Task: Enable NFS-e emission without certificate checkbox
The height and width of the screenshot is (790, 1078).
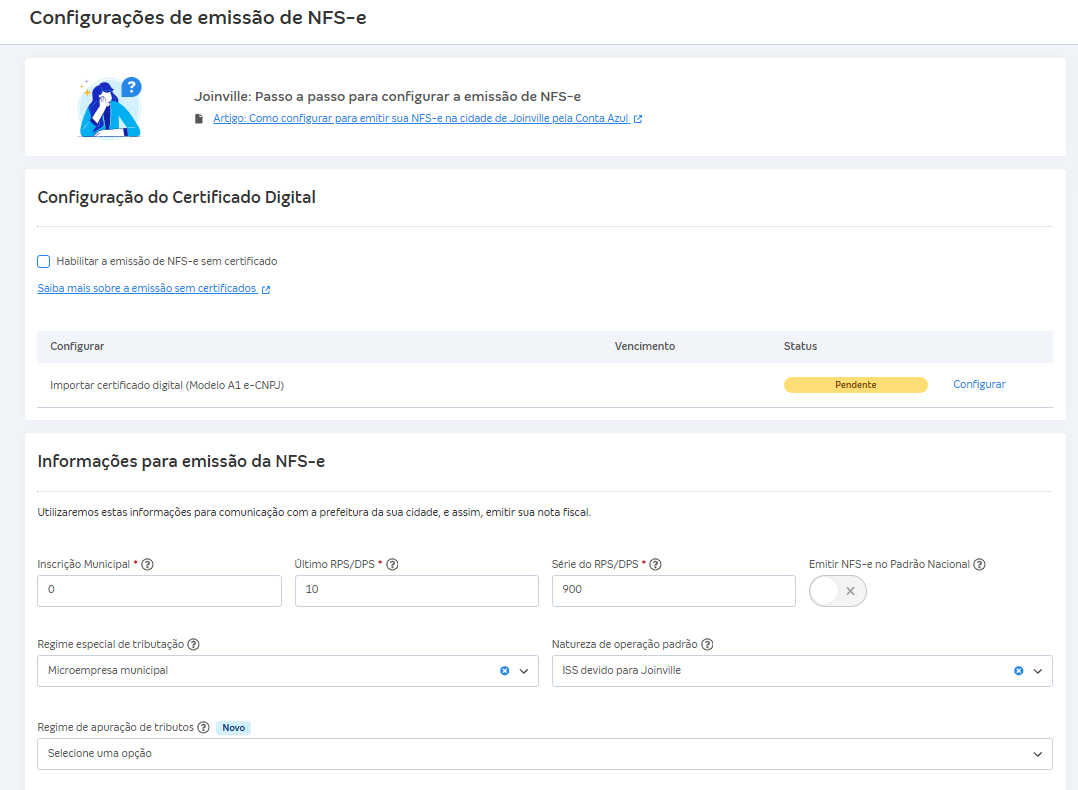Action: pyautogui.click(x=43, y=261)
